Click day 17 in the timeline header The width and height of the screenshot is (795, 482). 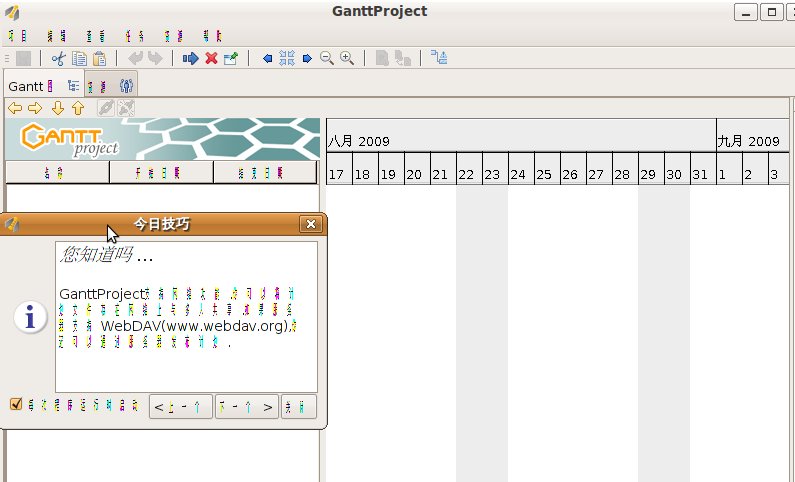pos(339,169)
